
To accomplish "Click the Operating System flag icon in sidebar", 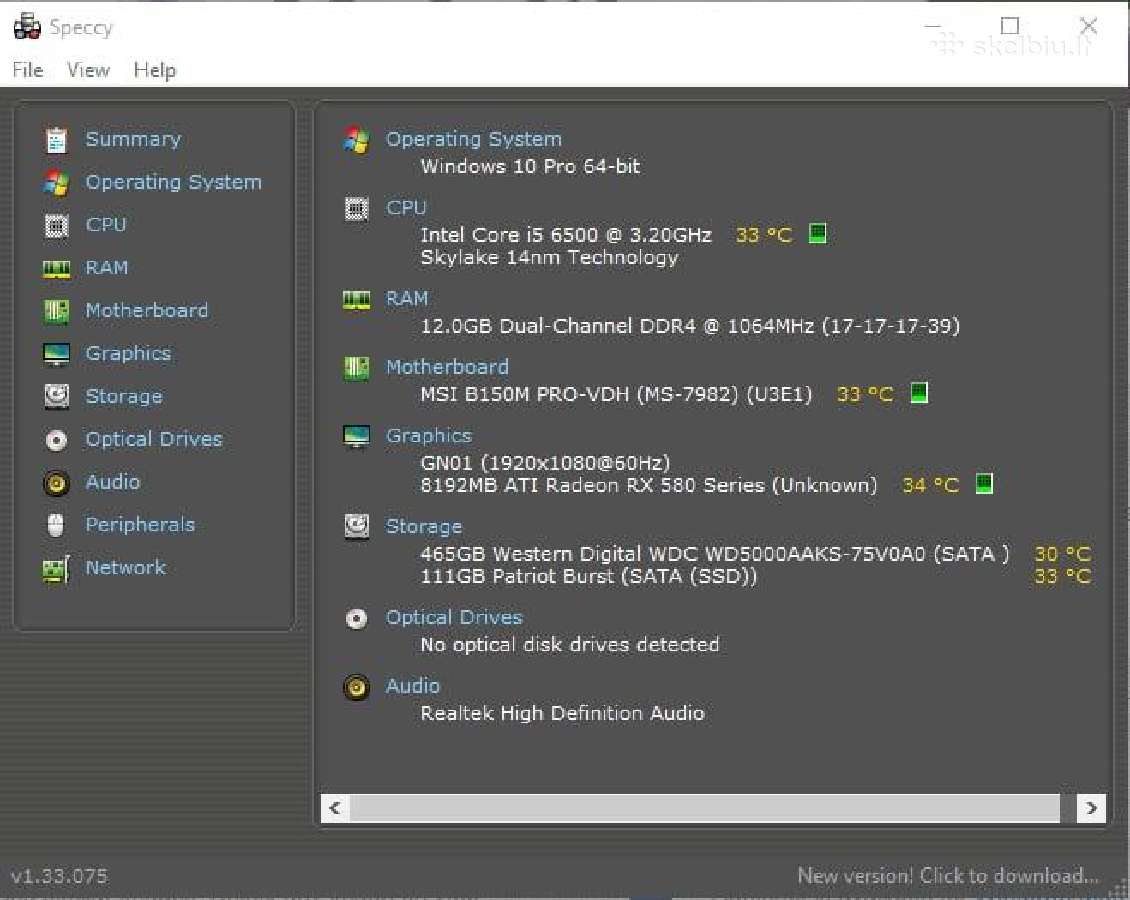I will coord(56,183).
